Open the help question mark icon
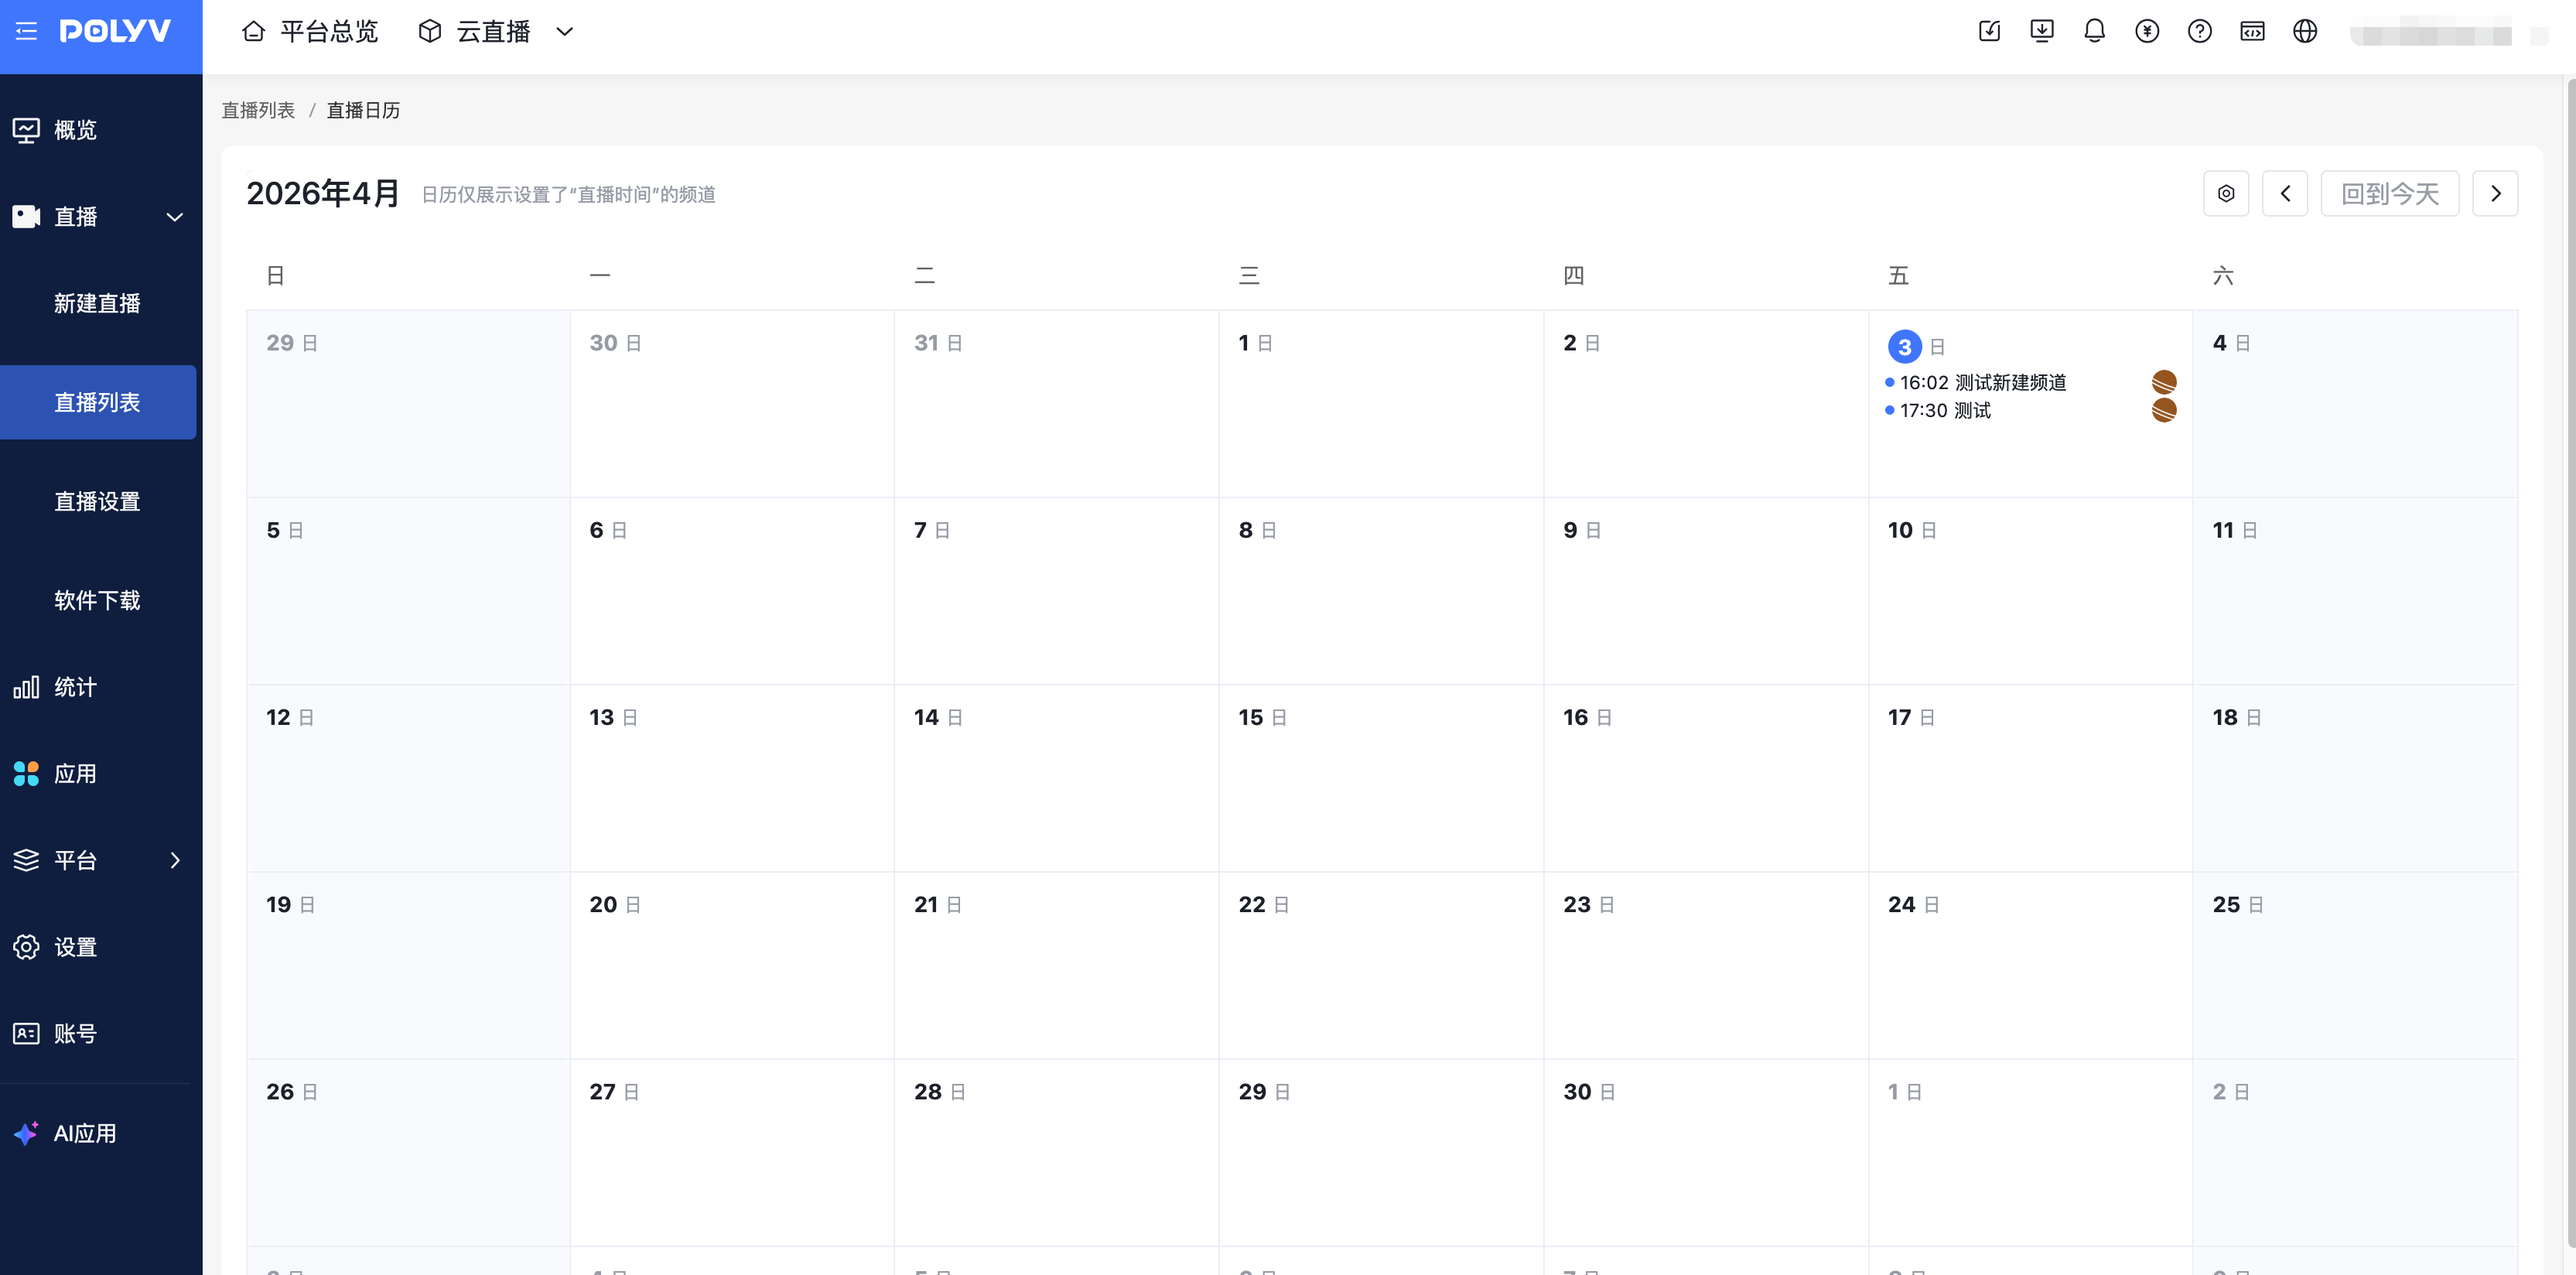This screenshot has width=2576, height=1275. coord(2199,31)
